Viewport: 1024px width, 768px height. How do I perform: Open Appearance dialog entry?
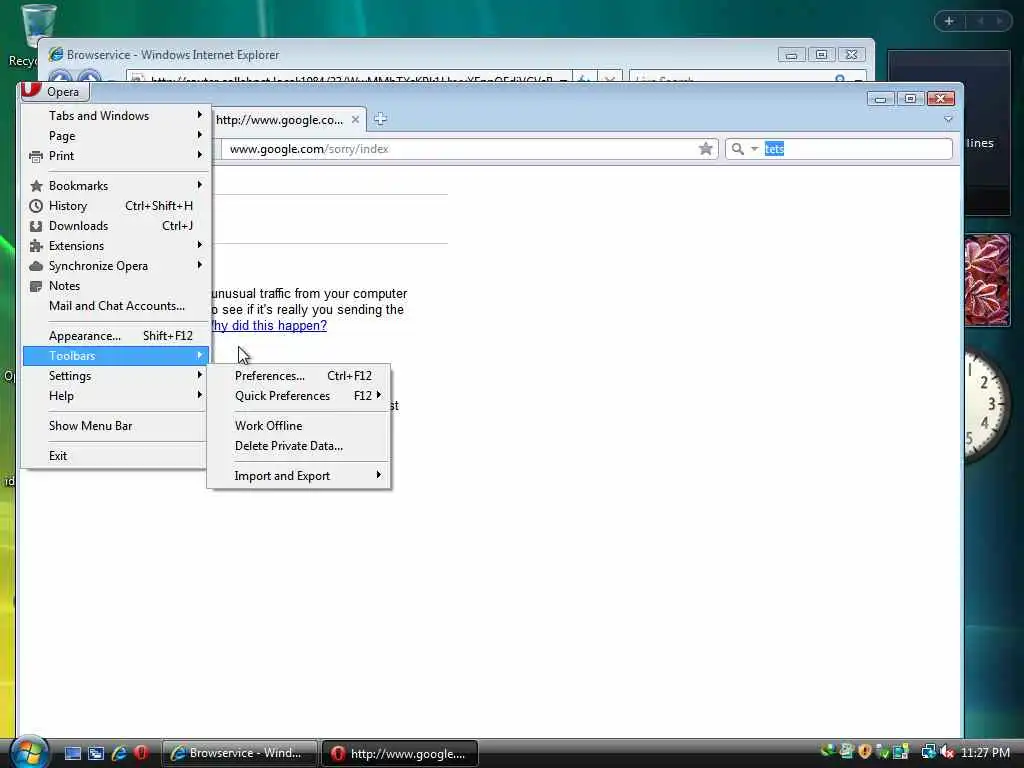[116, 336]
